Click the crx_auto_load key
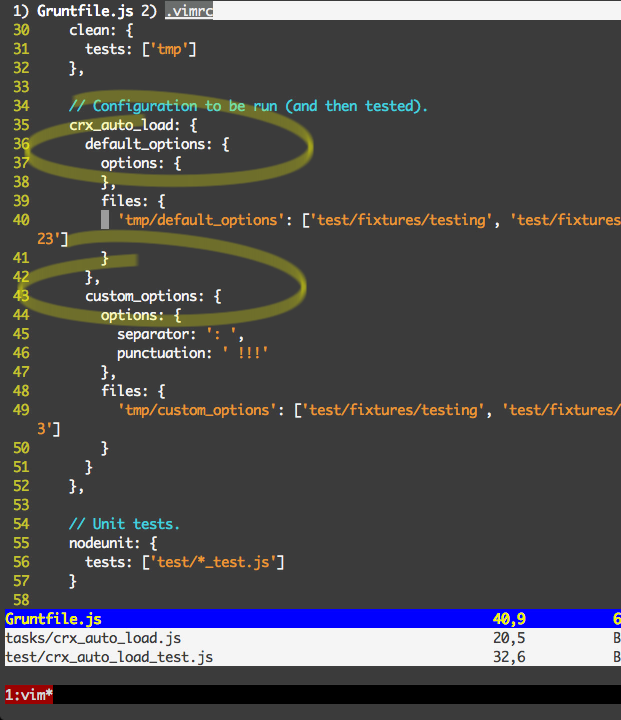 pyautogui.click(x=121, y=125)
